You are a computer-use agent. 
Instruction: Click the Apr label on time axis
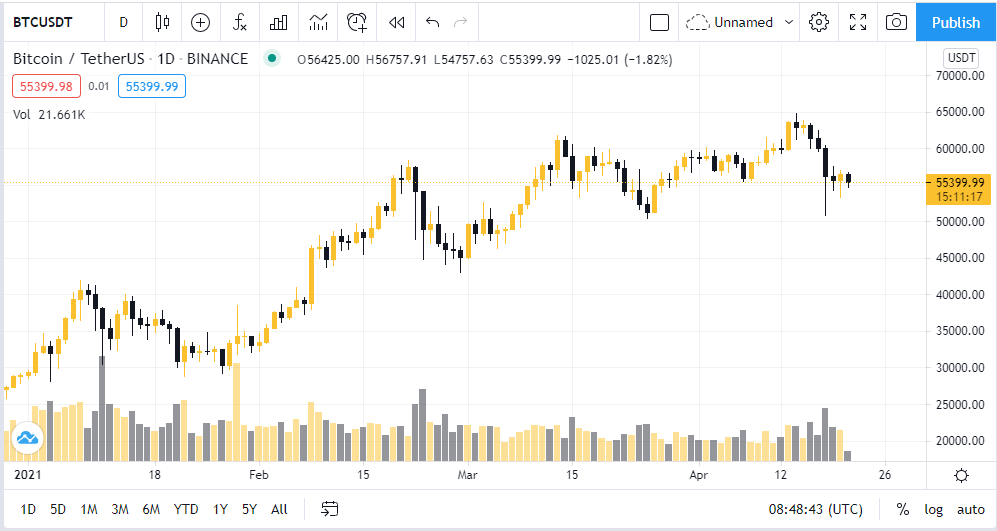pyautogui.click(x=698, y=474)
